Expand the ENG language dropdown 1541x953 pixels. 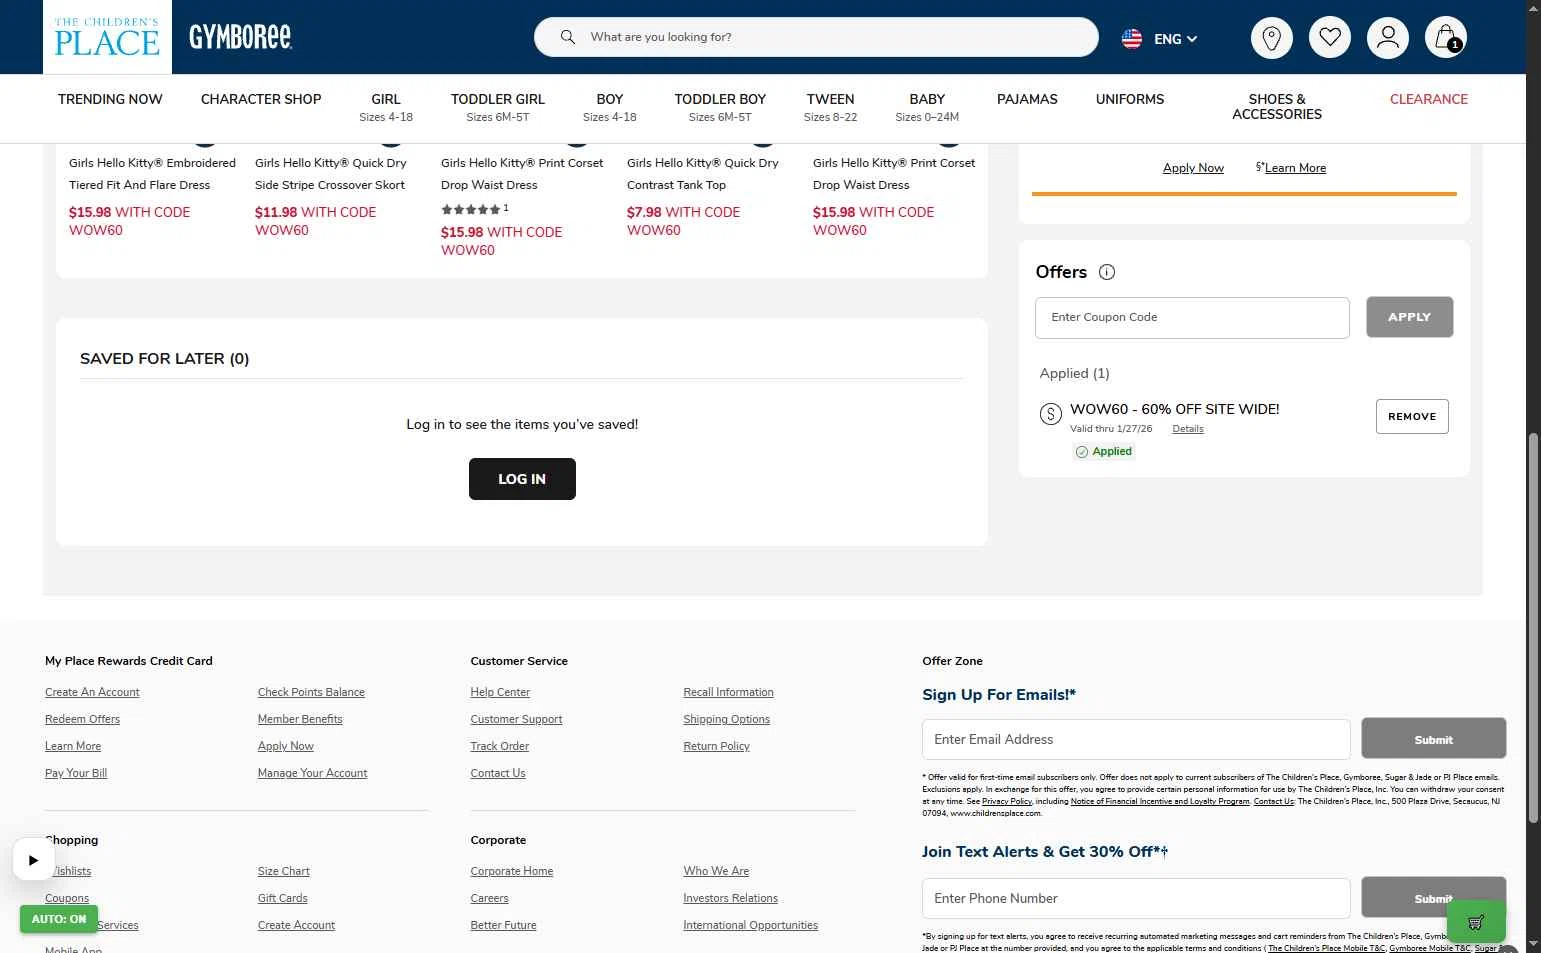[1175, 39]
